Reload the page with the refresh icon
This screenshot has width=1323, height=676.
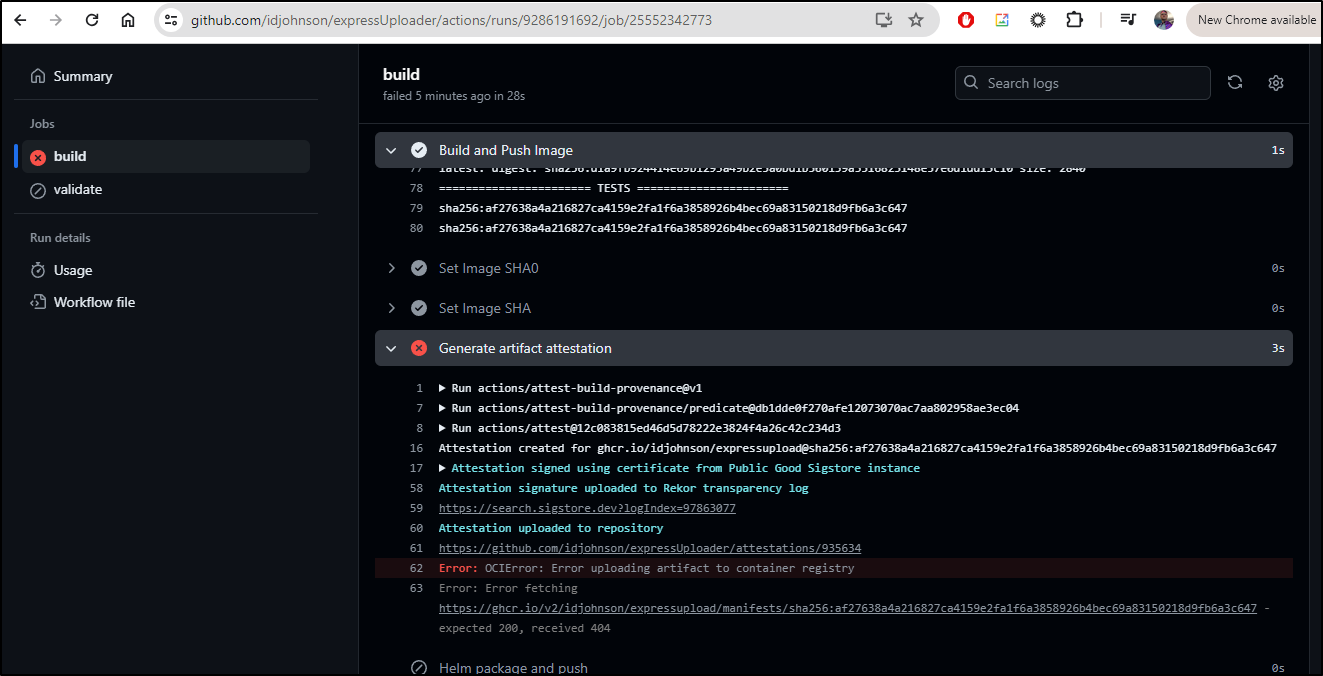[92, 20]
